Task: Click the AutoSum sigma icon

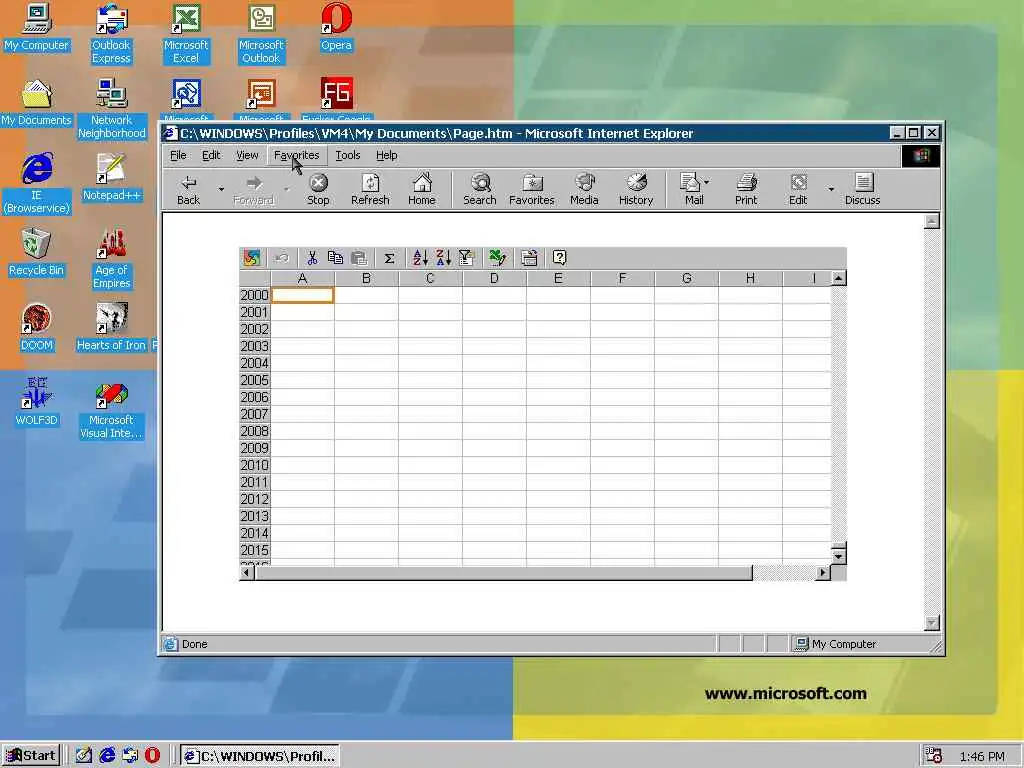Action: tap(389, 258)
